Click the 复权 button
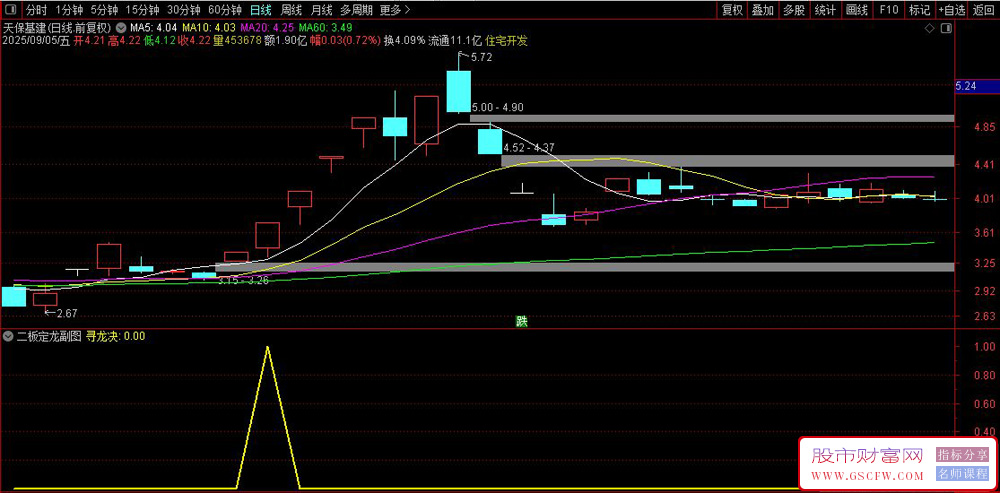 click(732, 10)
